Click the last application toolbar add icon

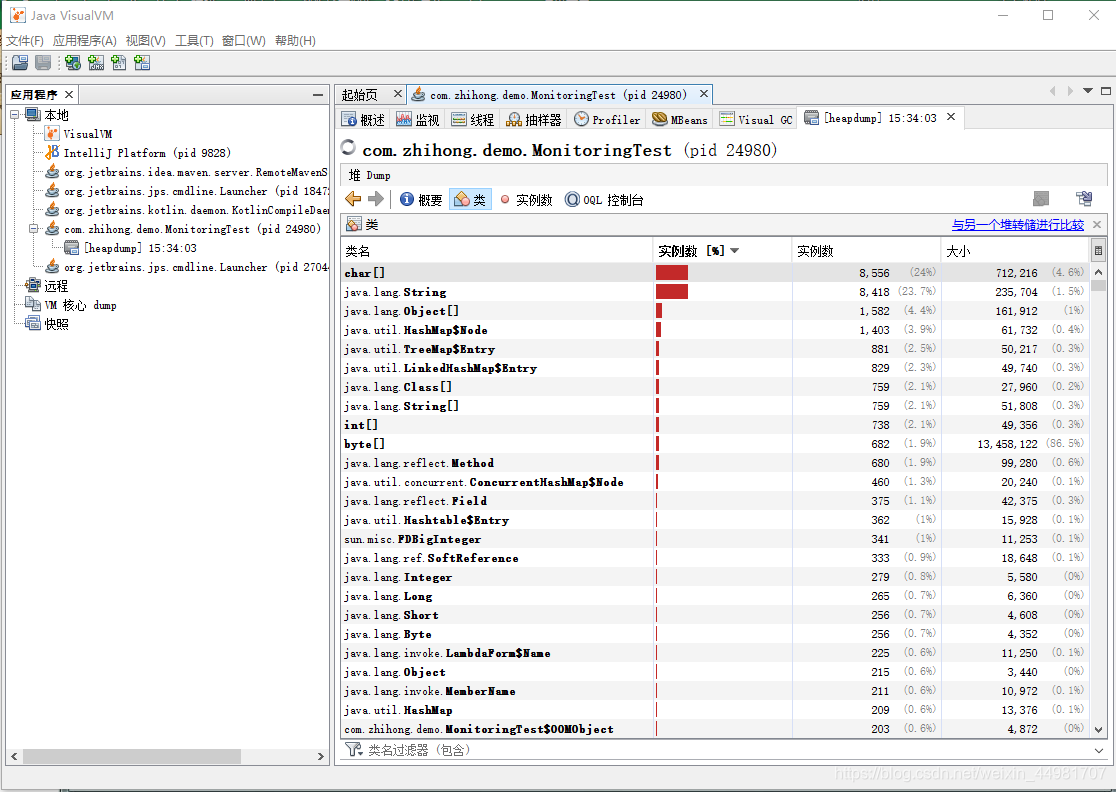pyautogui.click(x=142, y=63)
